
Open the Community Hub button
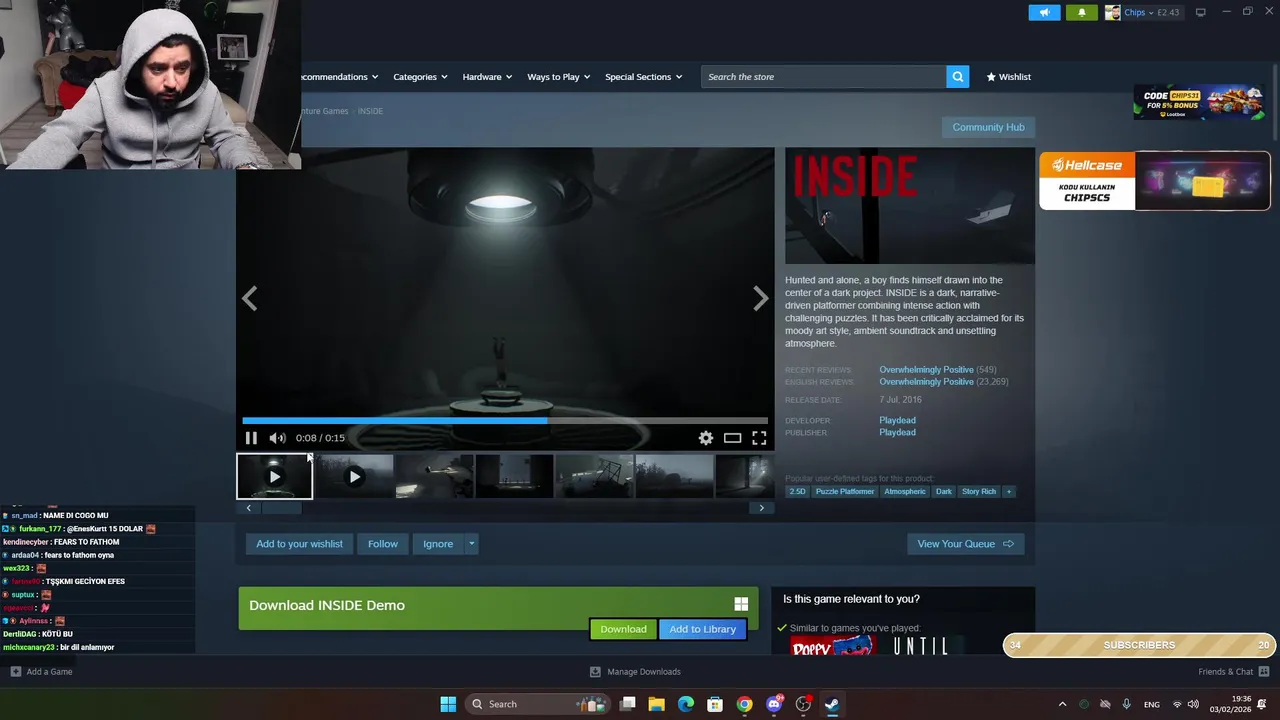coord(988,127)
